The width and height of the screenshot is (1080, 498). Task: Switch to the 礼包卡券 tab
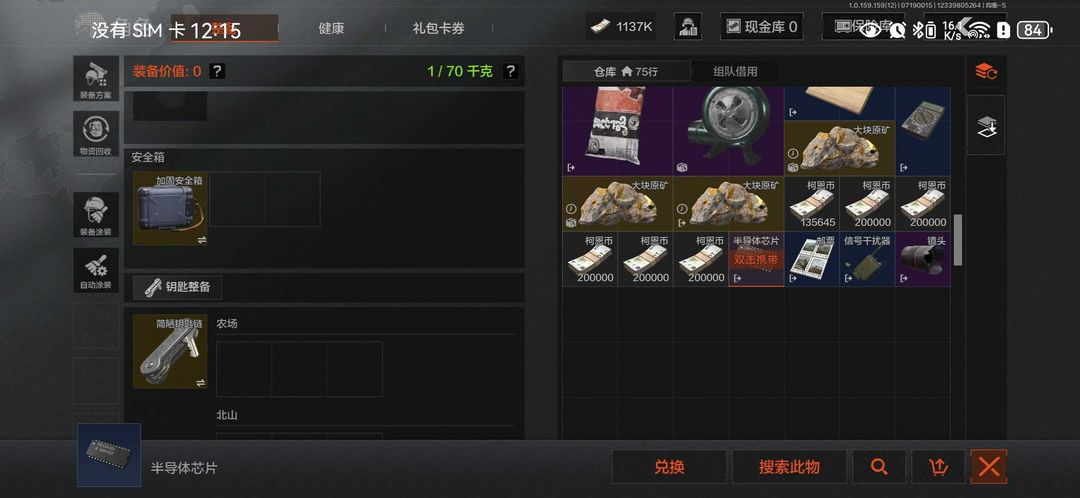coord(439,28)
